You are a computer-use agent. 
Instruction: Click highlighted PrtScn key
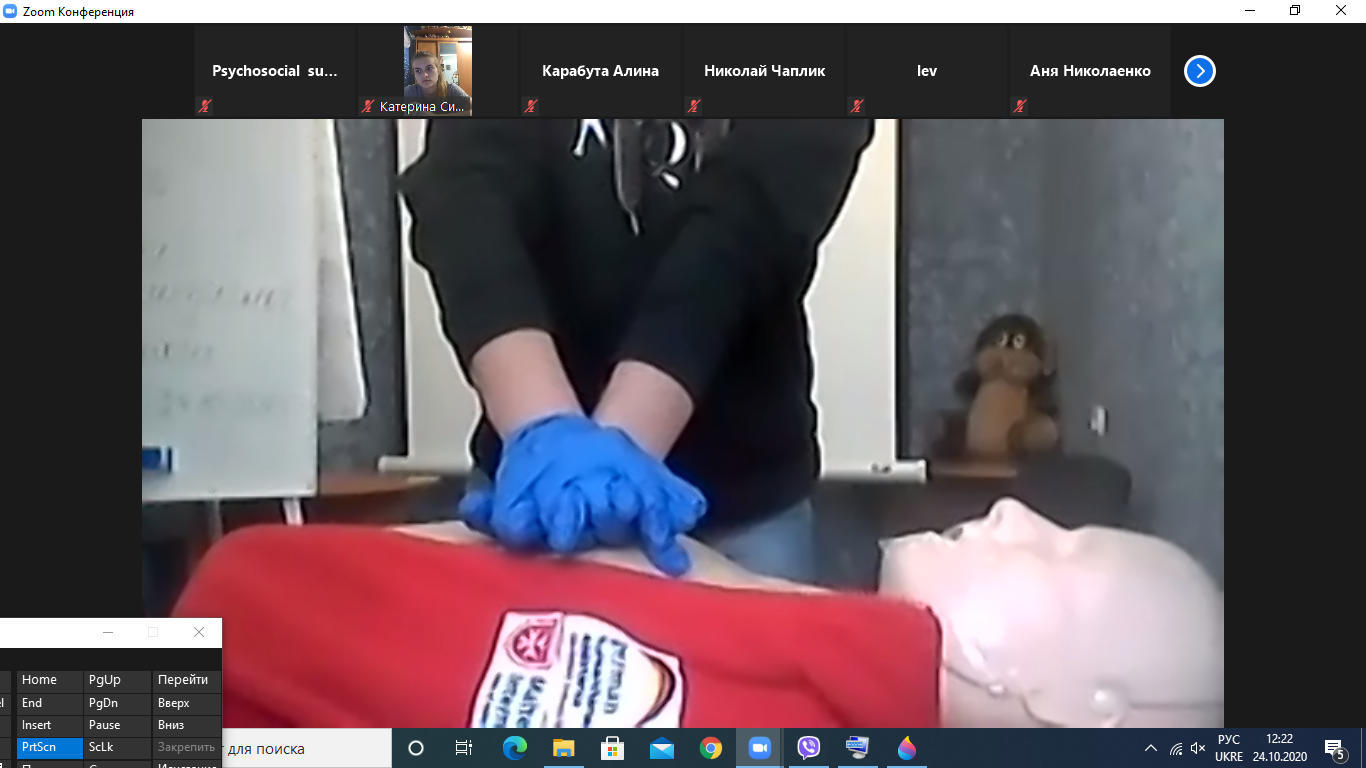tap(49, 748)
